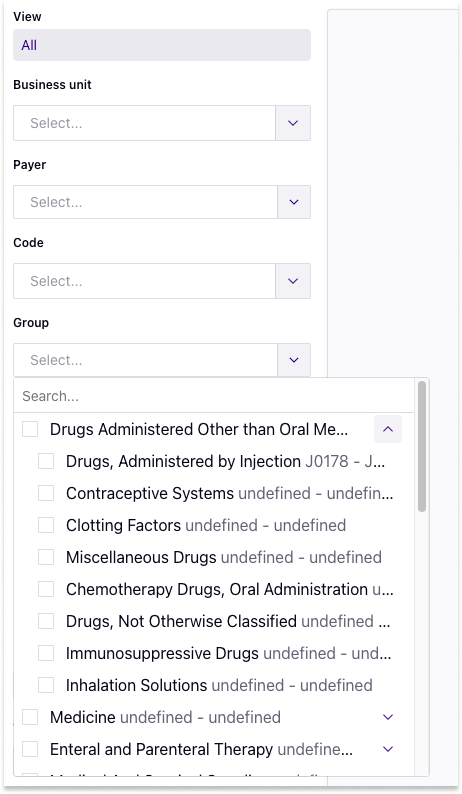
Task: Open the Payer dropdown arrow
Action: pyautogui.click(x=294, y=202)
